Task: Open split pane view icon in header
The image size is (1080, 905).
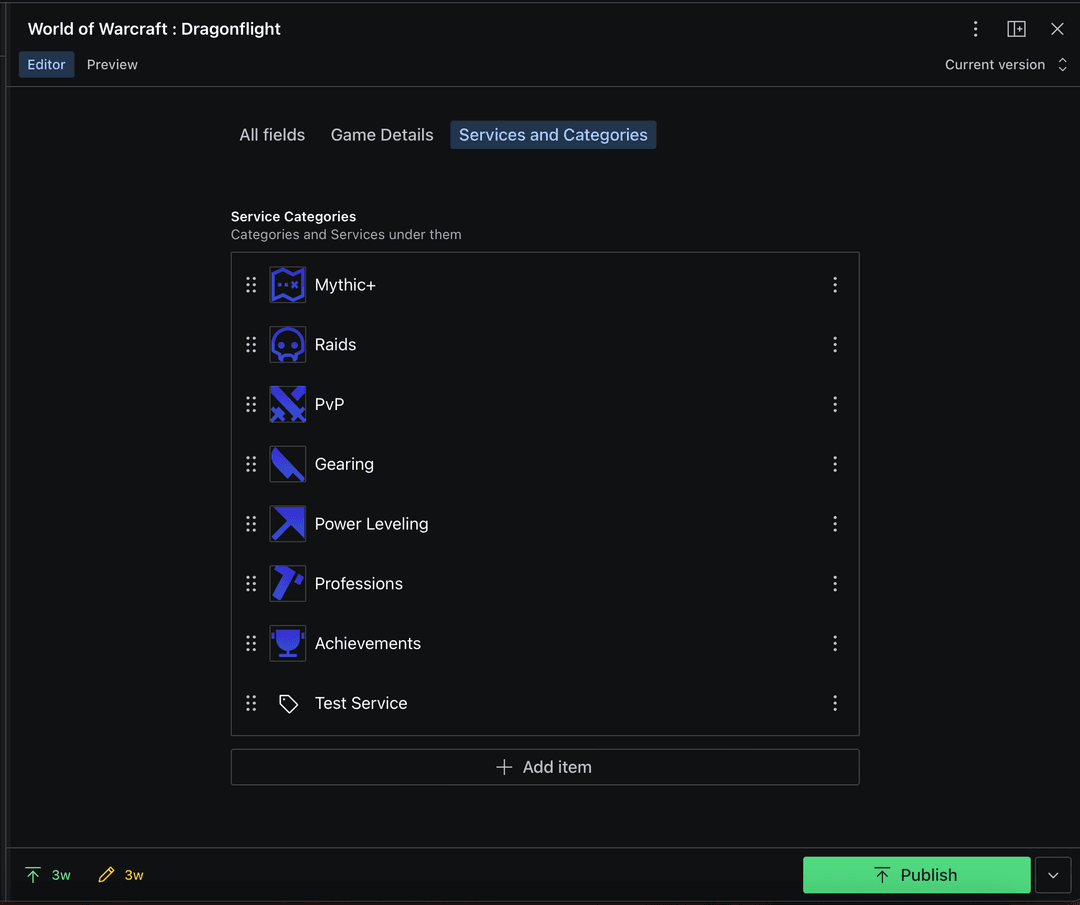Action: (1016, 29)
